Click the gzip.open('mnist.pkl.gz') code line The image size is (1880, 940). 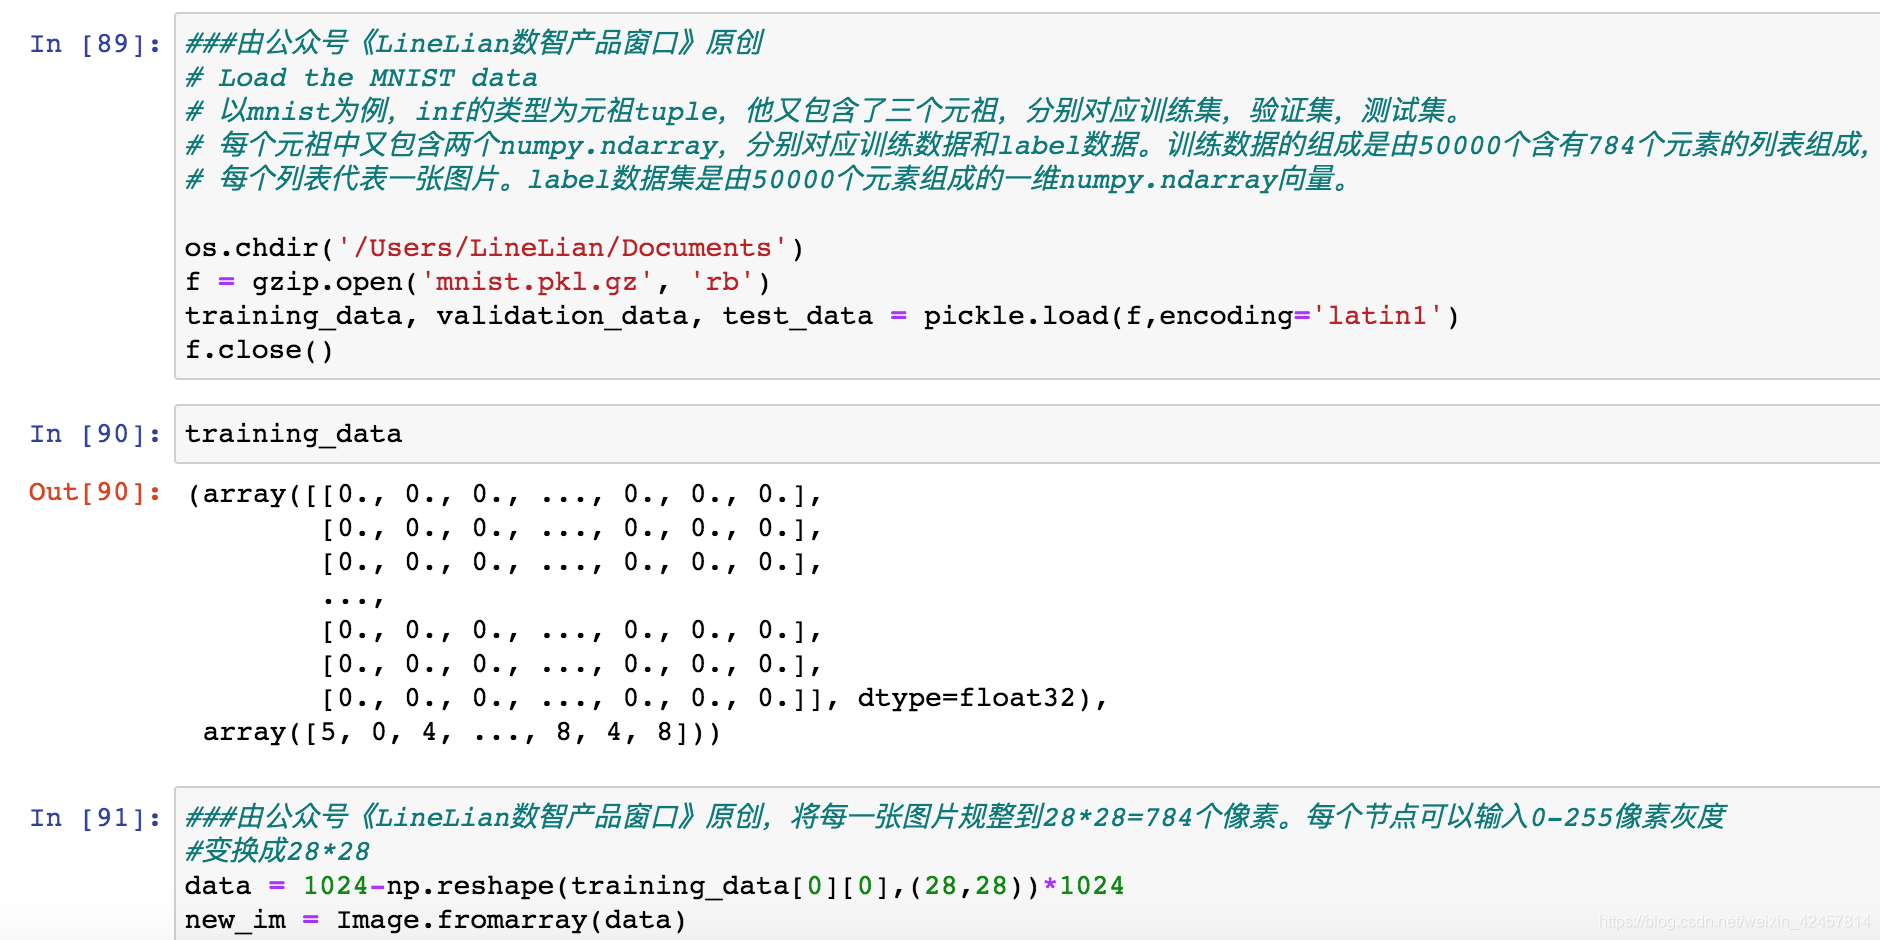(478, 282)
